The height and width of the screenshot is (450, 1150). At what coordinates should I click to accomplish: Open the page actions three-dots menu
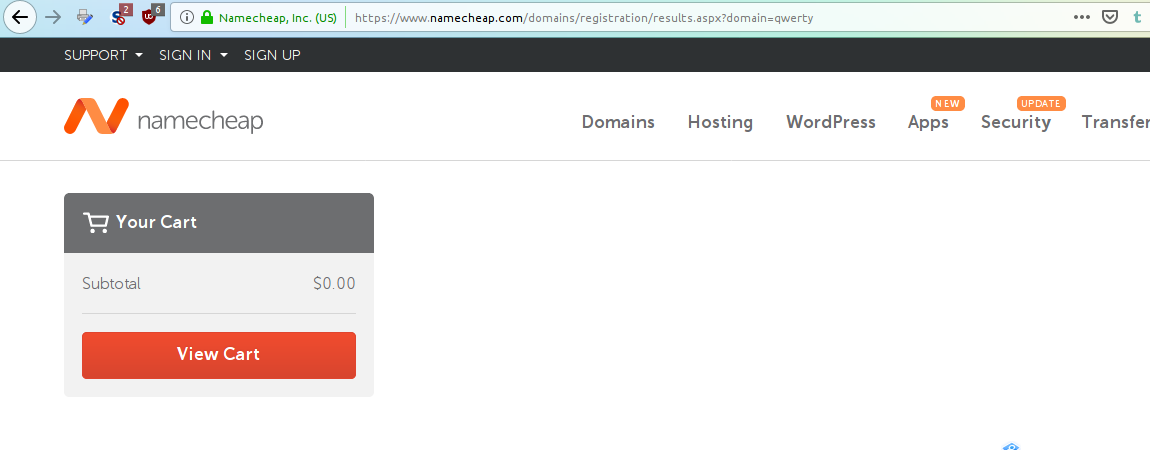[x=1082, y=17]
